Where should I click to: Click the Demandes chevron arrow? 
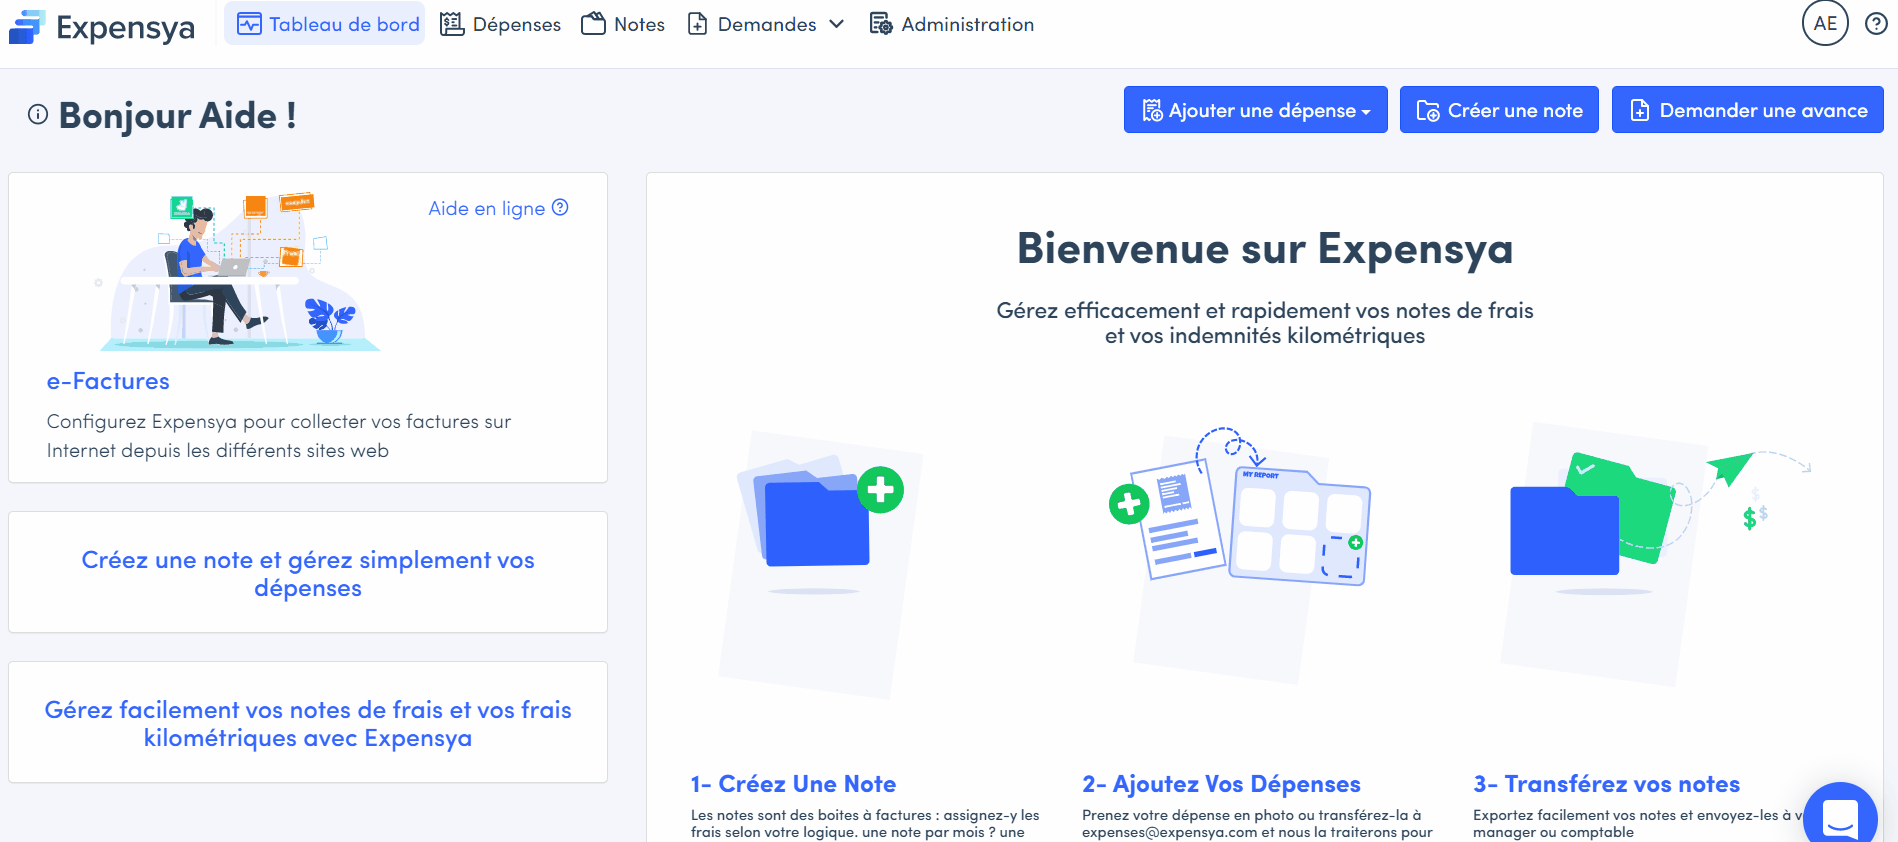coord(836,24)
